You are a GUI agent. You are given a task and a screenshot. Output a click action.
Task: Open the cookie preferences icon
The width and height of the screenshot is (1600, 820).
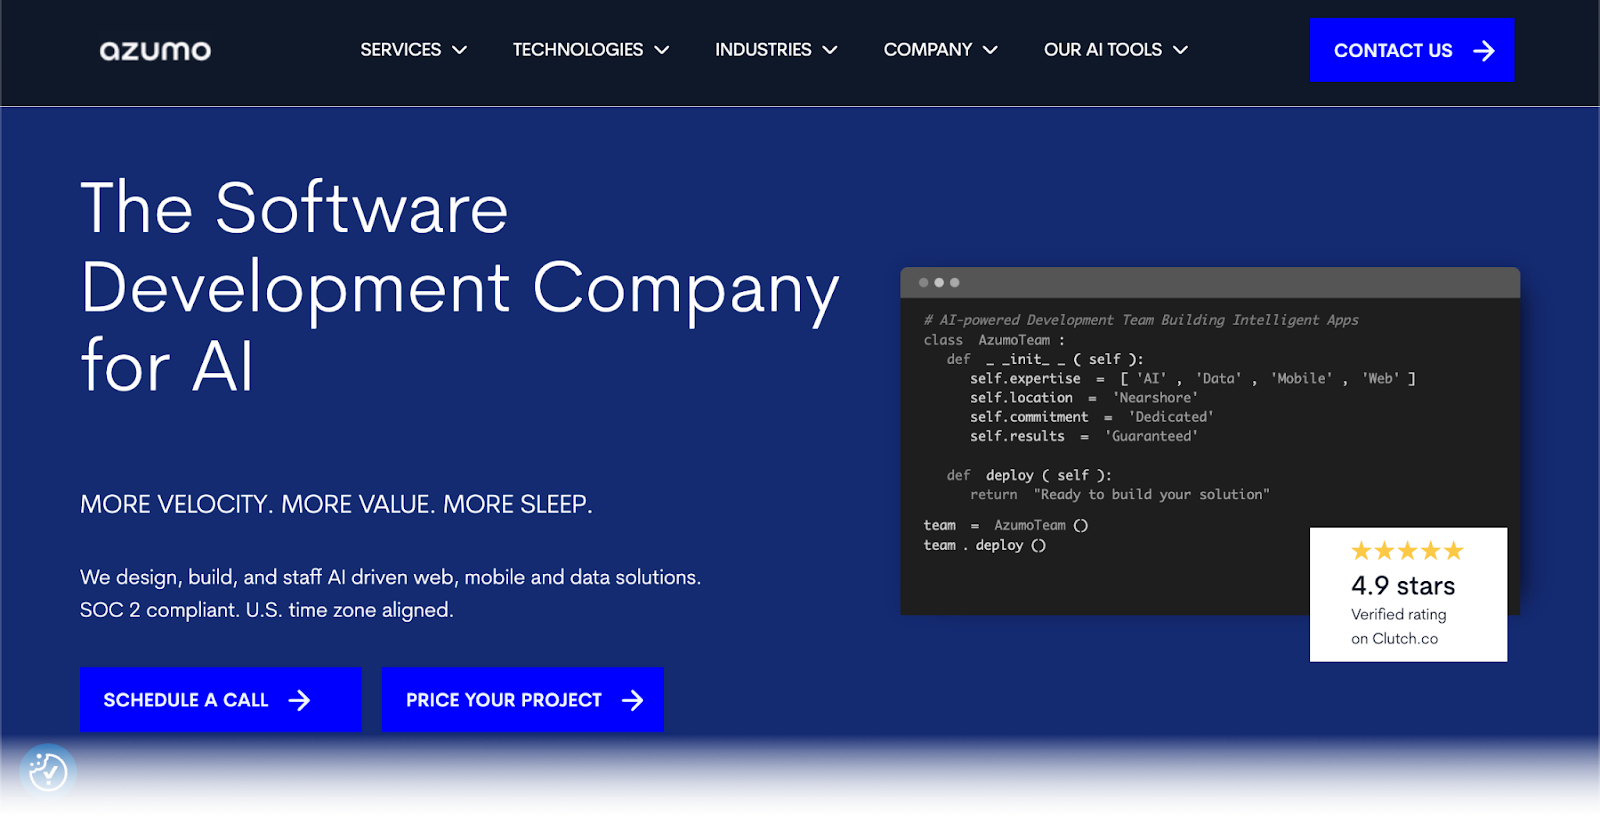[48, 772]
